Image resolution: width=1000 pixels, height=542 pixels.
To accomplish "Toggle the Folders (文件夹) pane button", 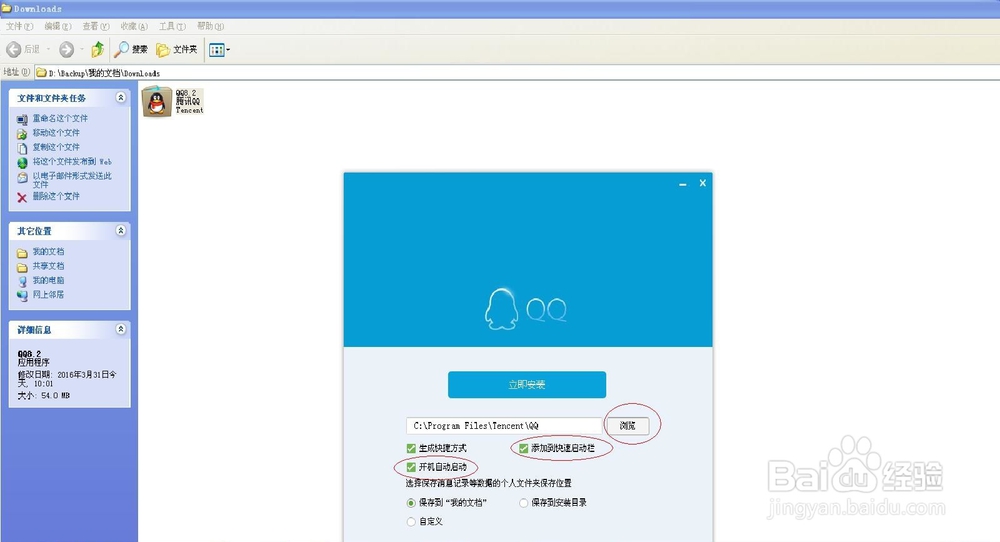I will 177,49.
